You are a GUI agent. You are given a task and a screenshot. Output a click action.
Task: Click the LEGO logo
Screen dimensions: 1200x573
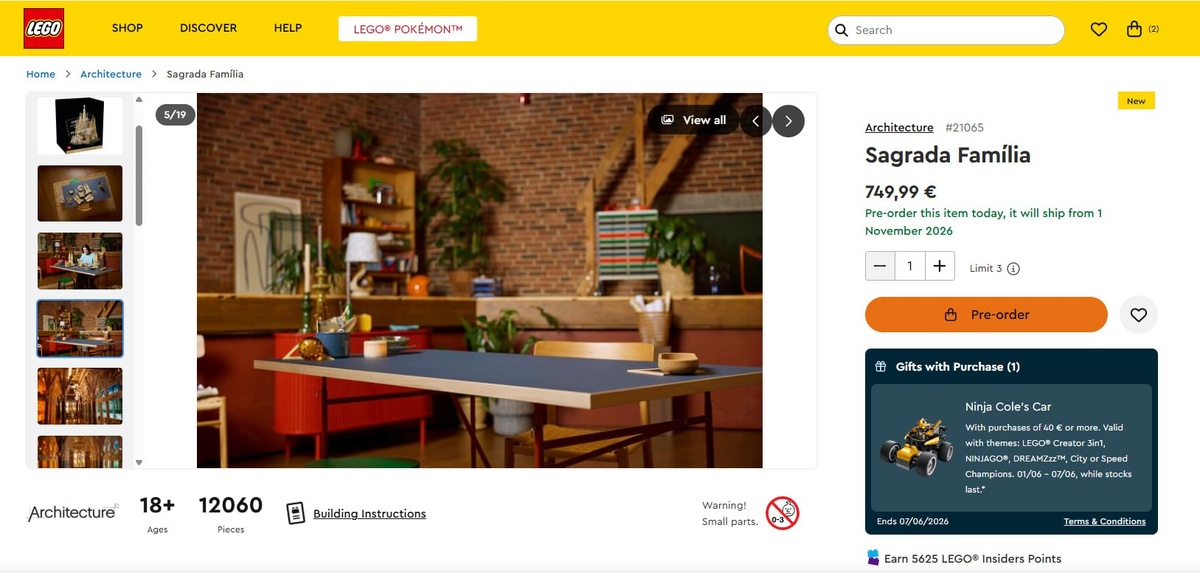pyautogui.click(x=44, y=28)
